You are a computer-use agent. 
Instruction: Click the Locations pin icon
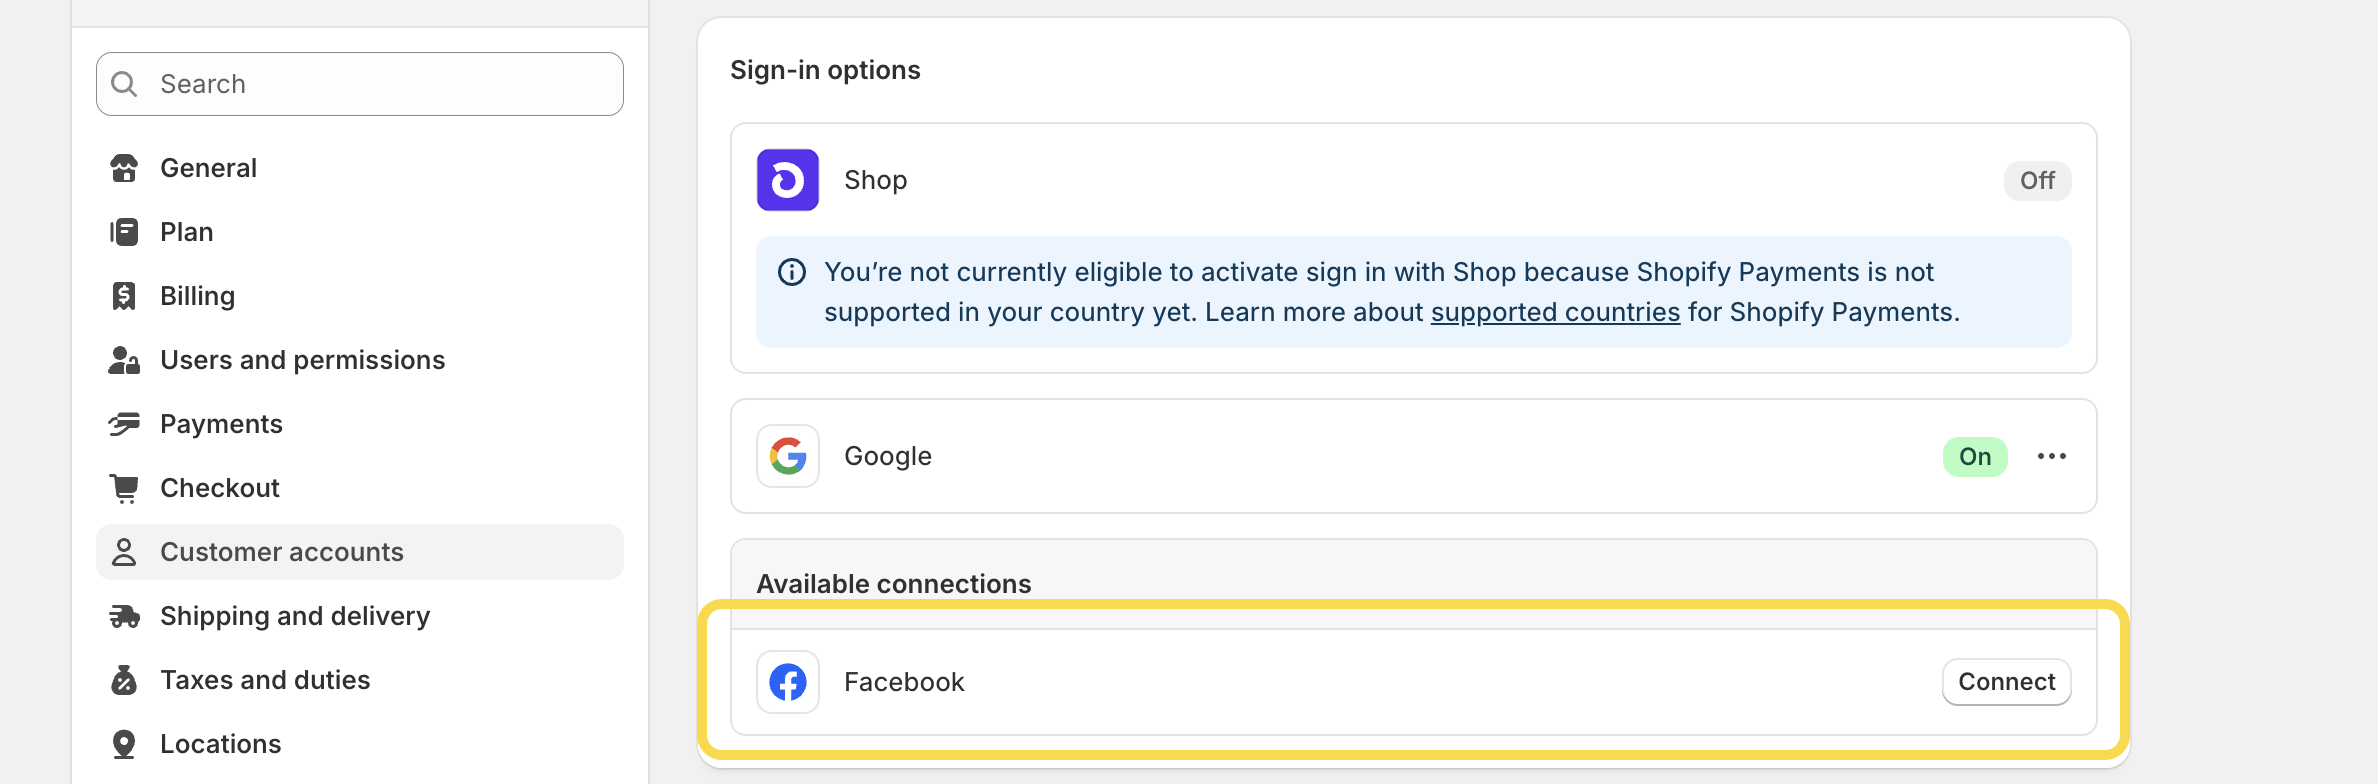point(124,743)
